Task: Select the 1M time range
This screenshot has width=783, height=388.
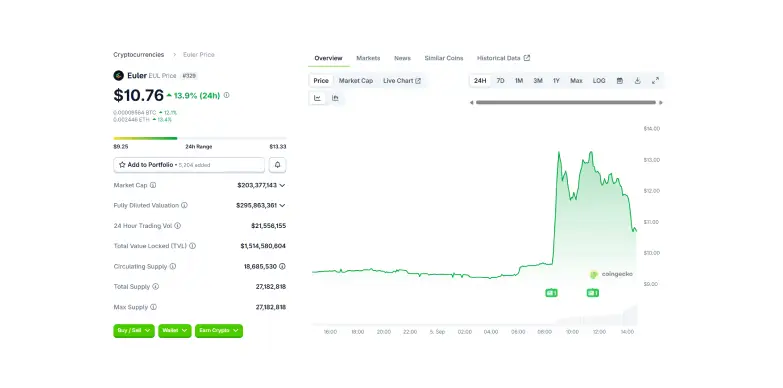Action: 519,80
